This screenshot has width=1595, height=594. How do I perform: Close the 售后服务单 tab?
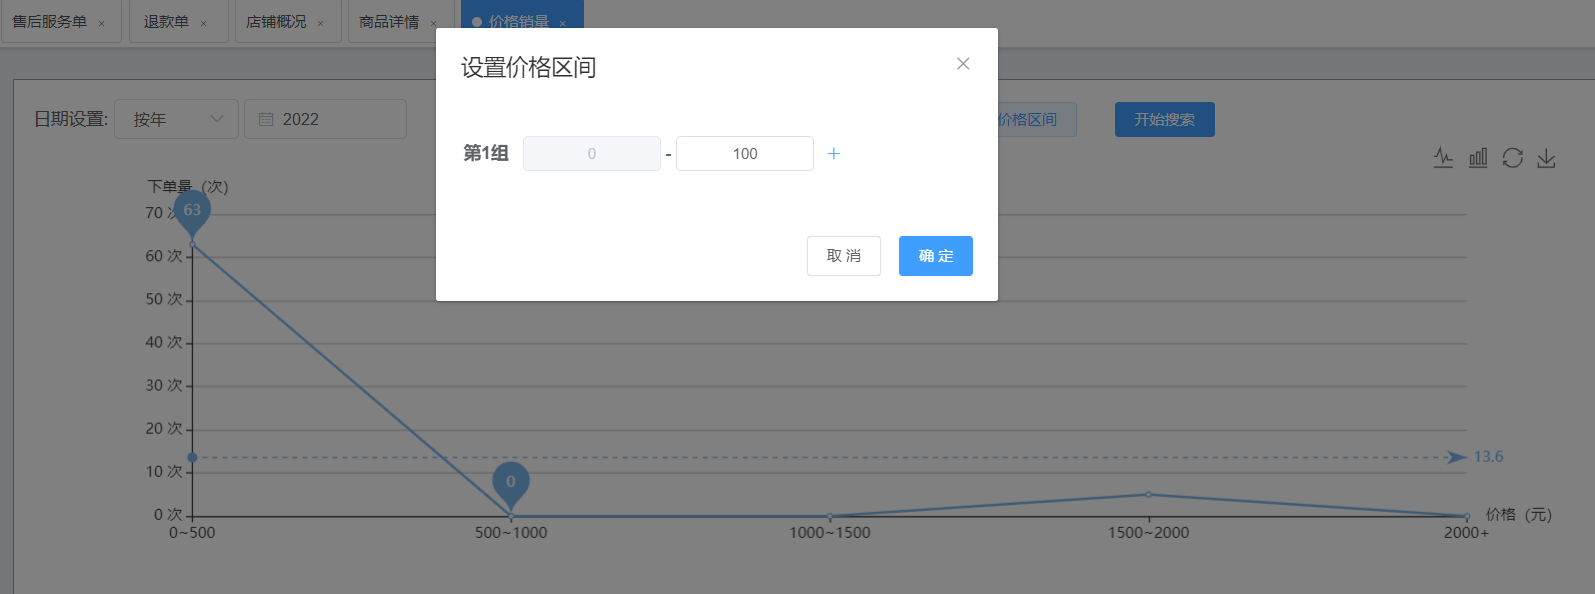(x=101, y=23)
